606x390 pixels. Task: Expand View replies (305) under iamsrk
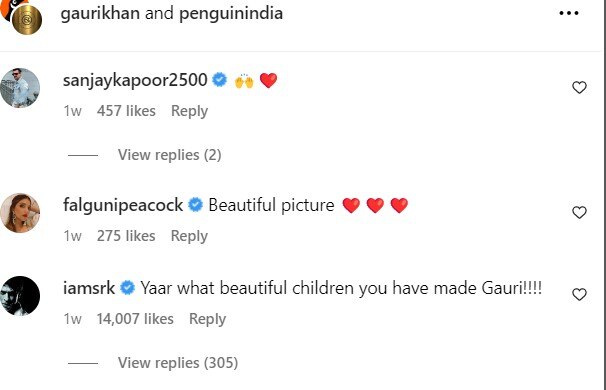(x=178, y=363)
